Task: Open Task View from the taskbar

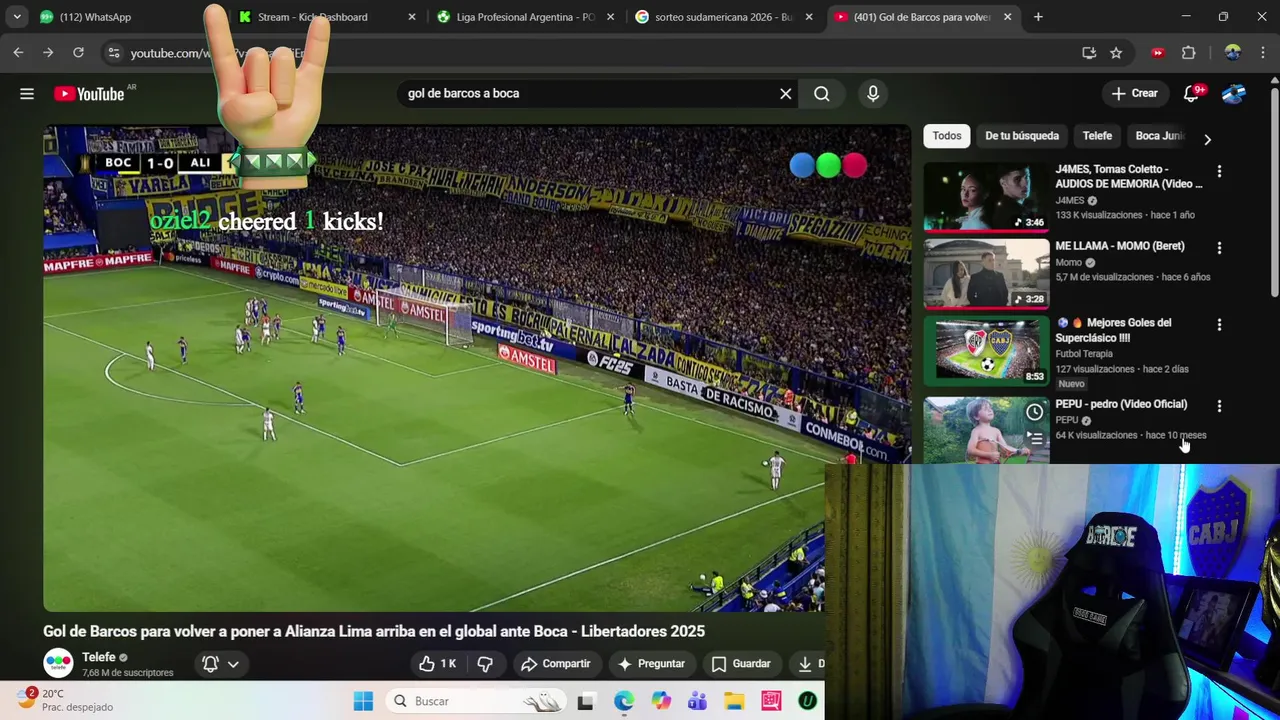Action: [585, 702]
